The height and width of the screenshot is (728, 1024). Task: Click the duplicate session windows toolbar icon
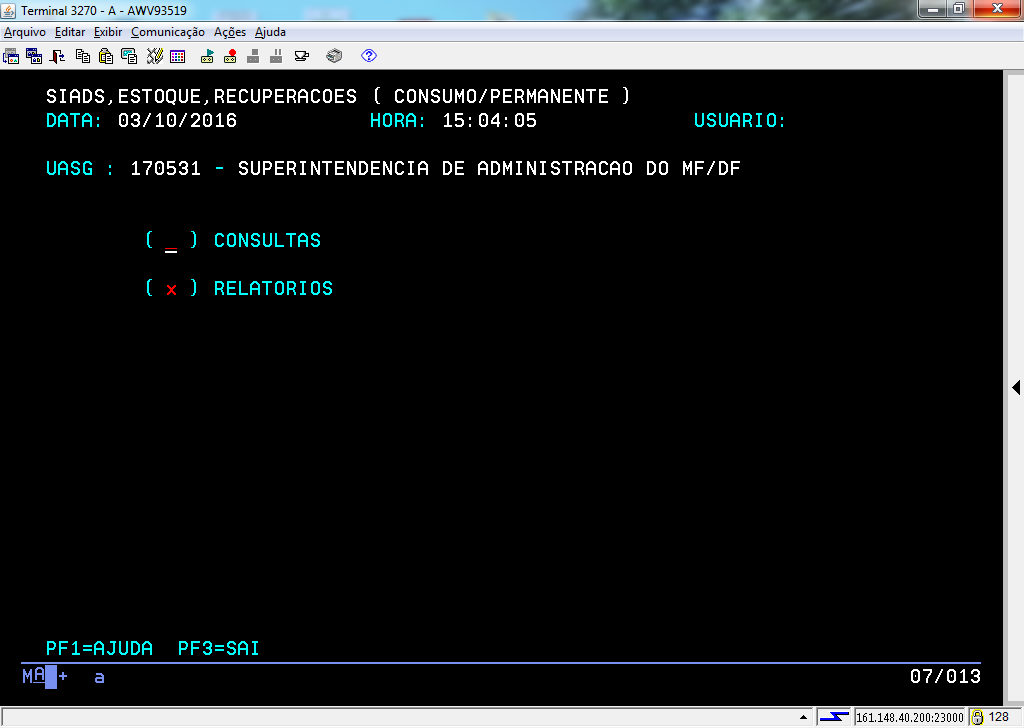34,56
